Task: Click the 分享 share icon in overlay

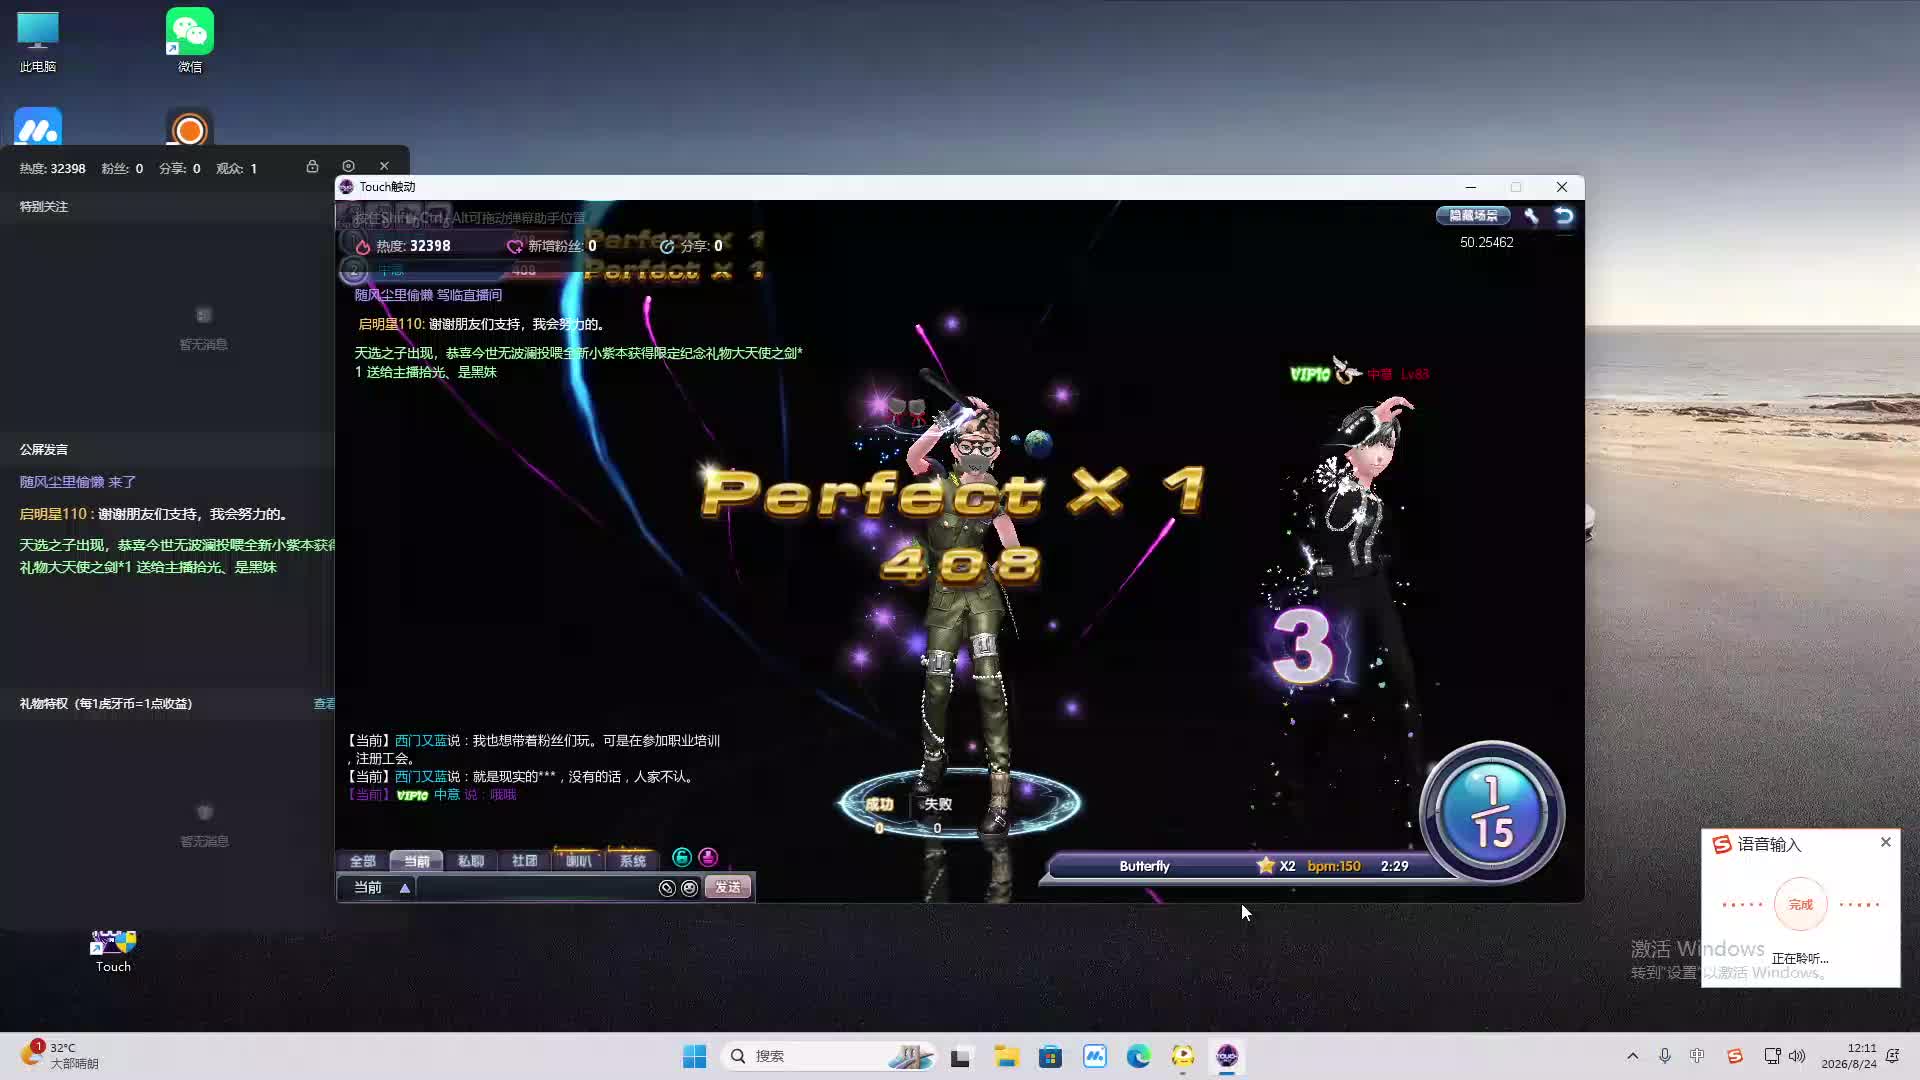Action: [x=667, y=246]
